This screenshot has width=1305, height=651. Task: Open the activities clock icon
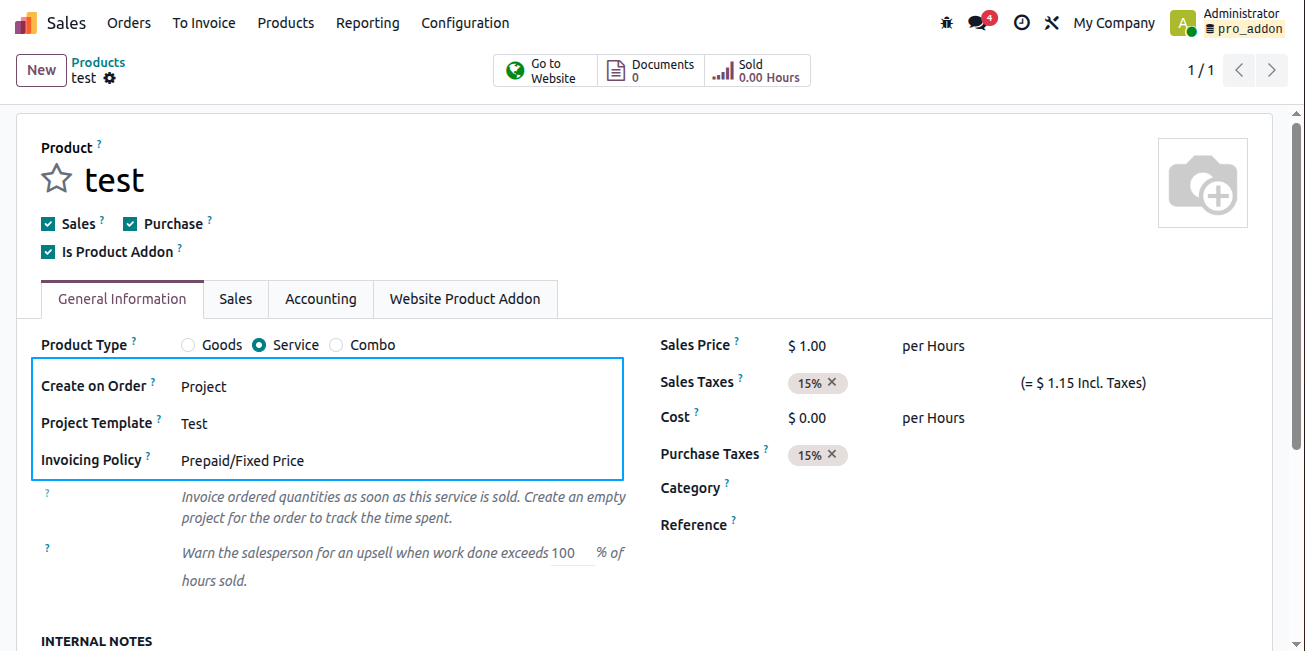pyautogui.click(x=1021, y=23)
